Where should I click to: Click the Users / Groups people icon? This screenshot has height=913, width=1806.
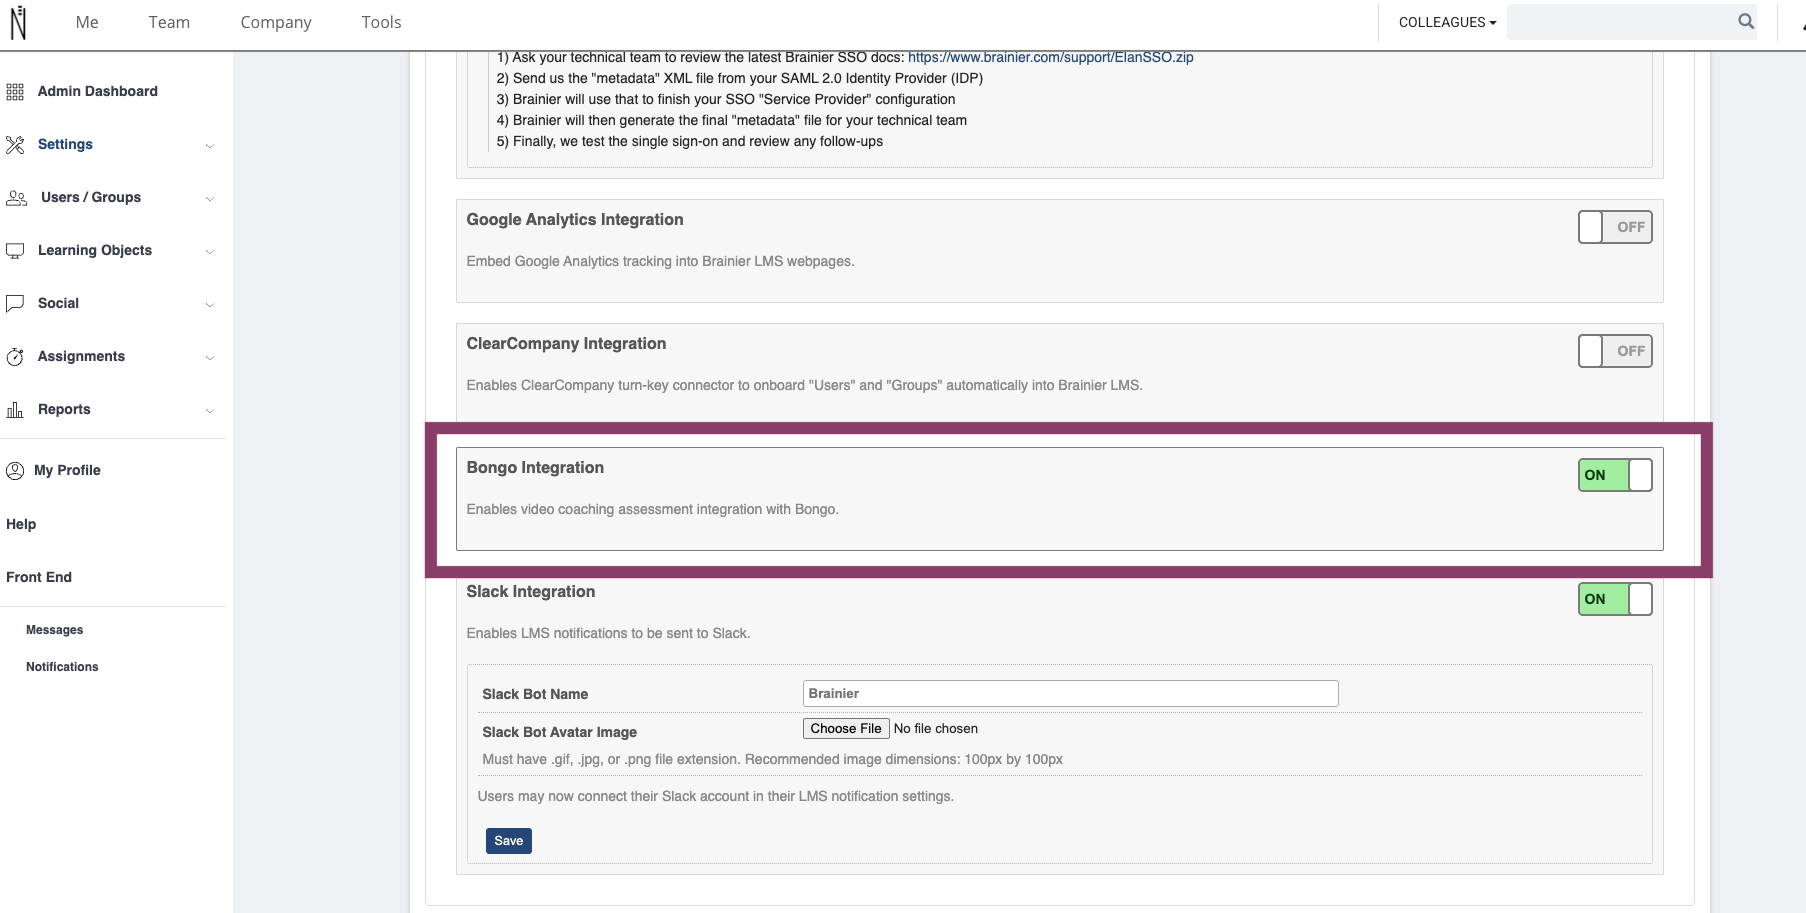[x=16, y=198]
